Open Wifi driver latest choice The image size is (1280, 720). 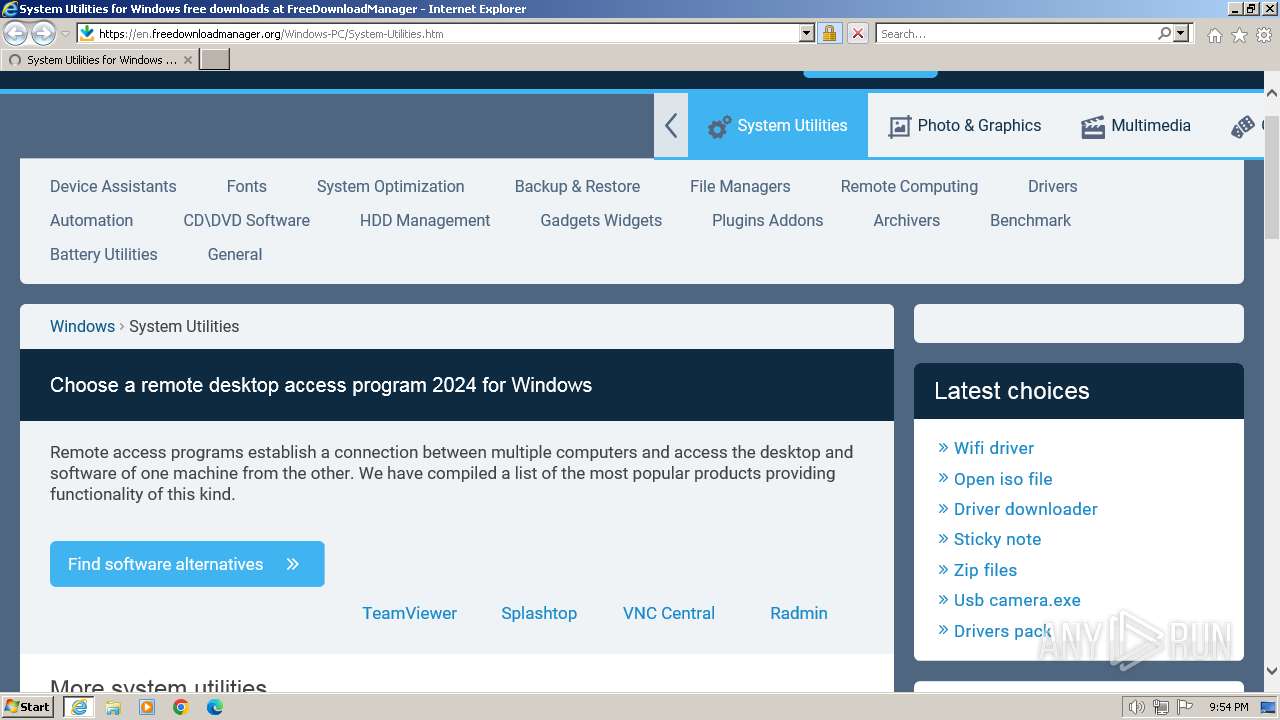pos(993,448)
